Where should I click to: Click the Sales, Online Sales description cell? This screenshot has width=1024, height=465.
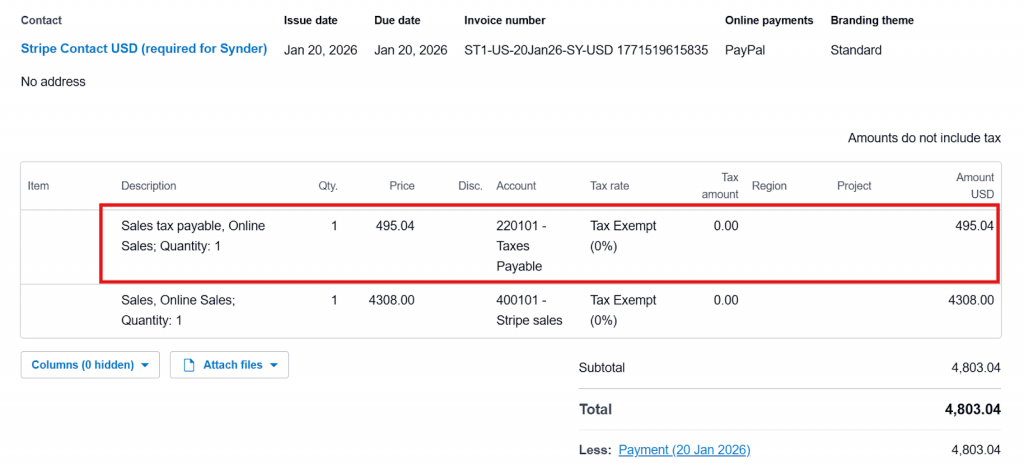(x=178, y=310)
